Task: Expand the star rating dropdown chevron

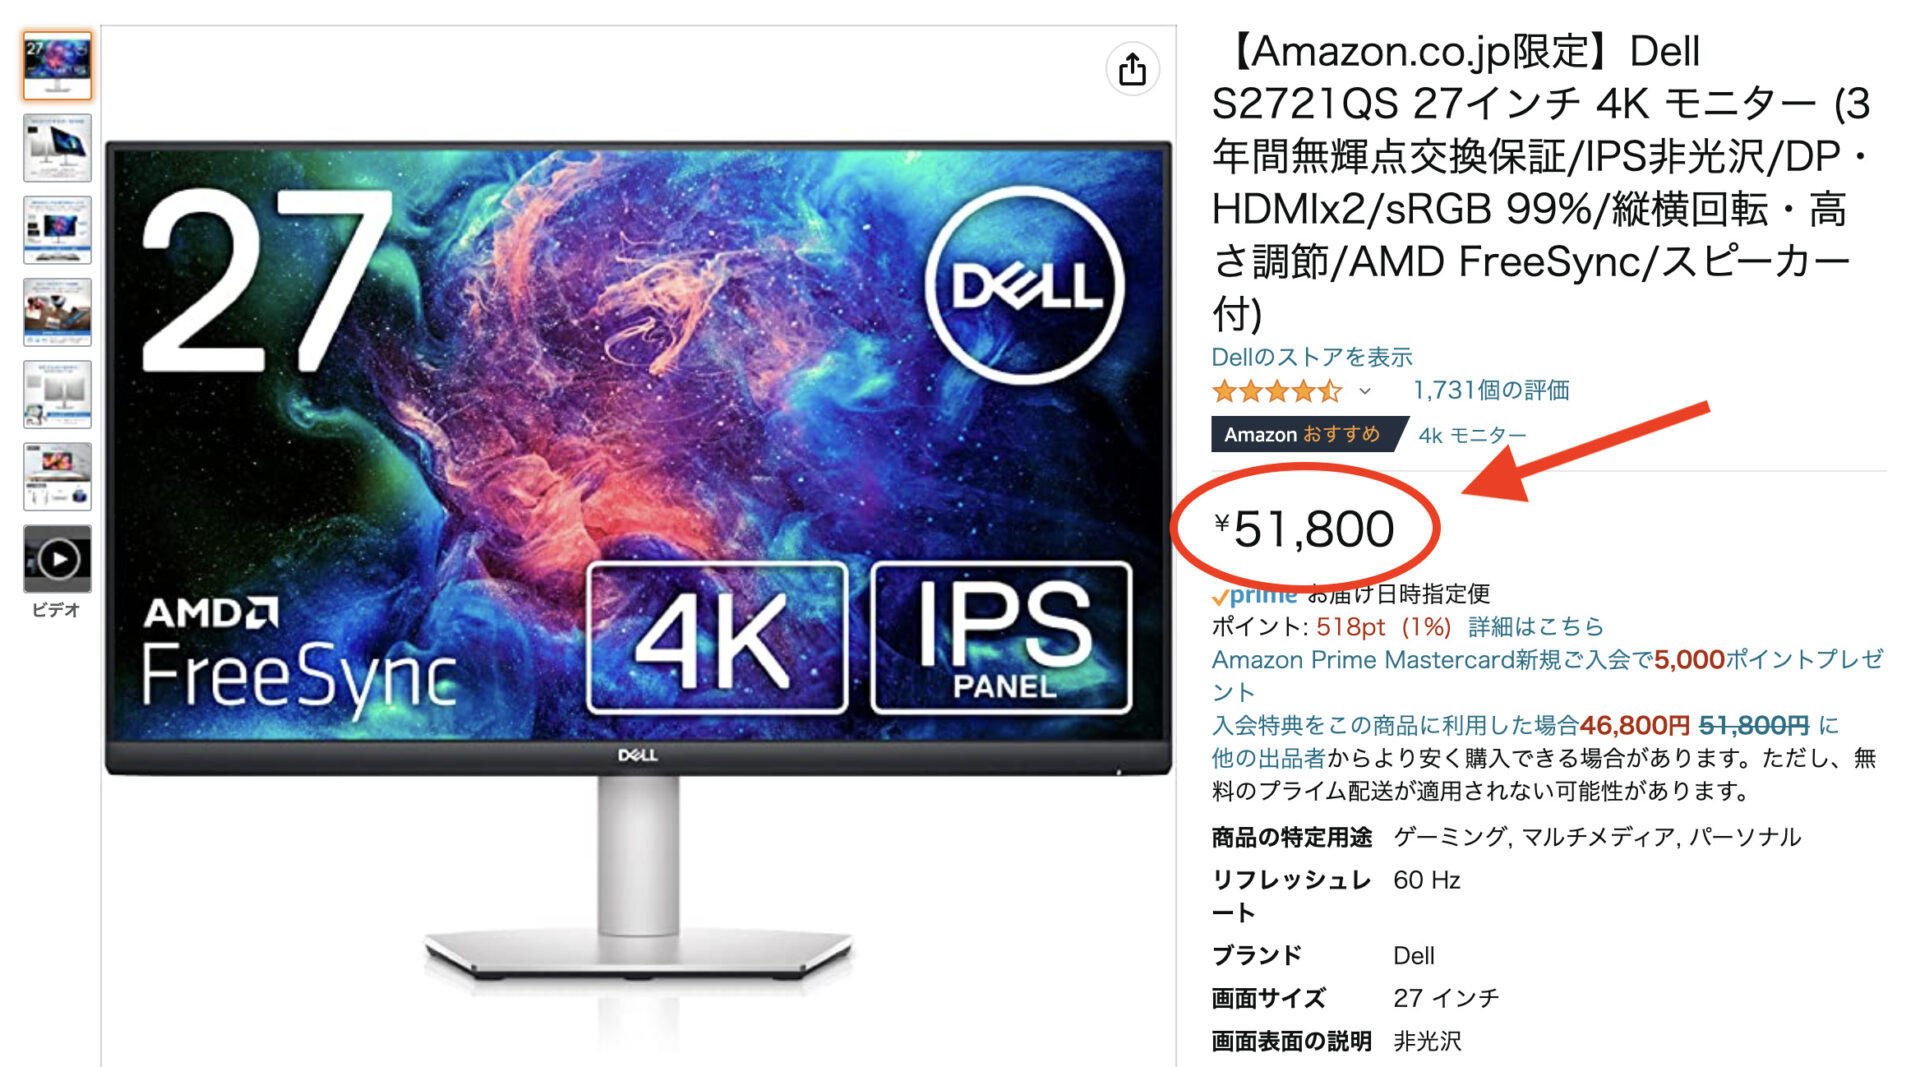Action: pos(1365,391)
